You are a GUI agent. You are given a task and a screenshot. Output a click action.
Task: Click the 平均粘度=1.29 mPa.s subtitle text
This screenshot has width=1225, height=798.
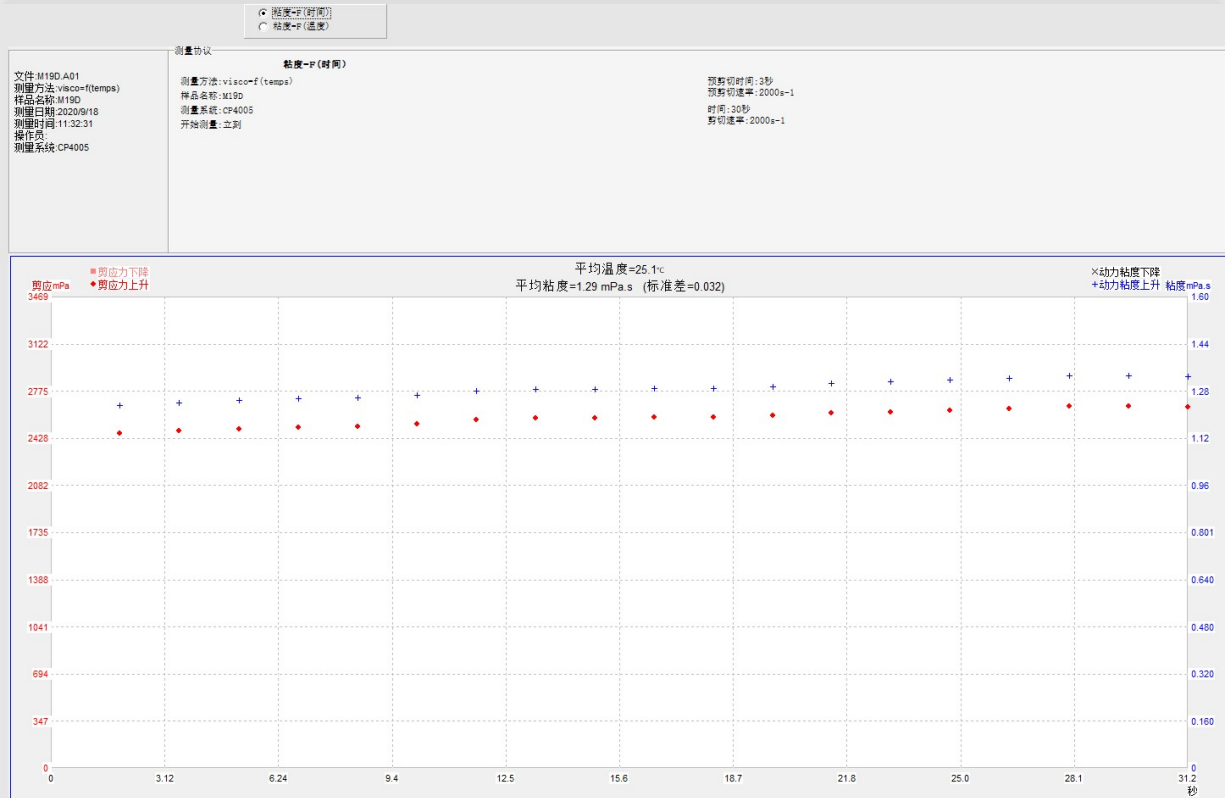(619, 286)
